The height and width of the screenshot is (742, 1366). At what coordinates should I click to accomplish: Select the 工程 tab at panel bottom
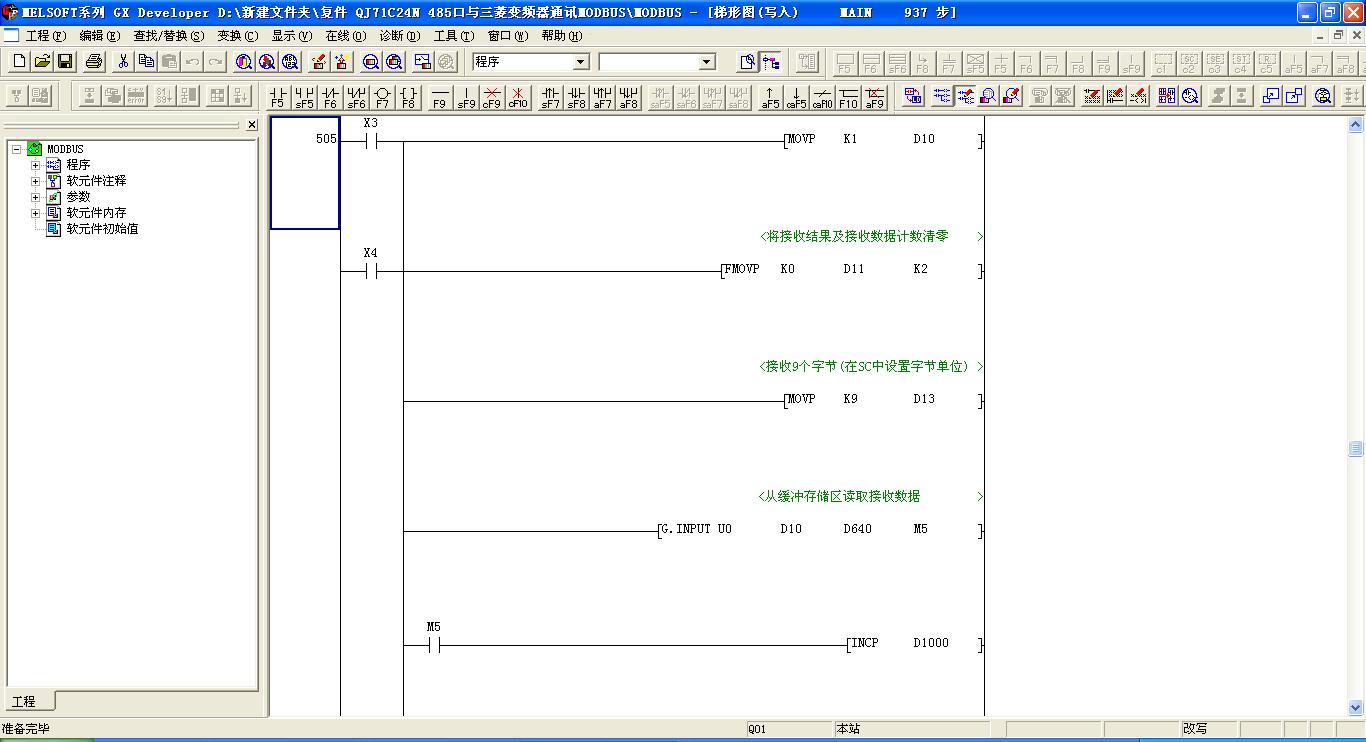pyautogui.click(x=24, y=701)
